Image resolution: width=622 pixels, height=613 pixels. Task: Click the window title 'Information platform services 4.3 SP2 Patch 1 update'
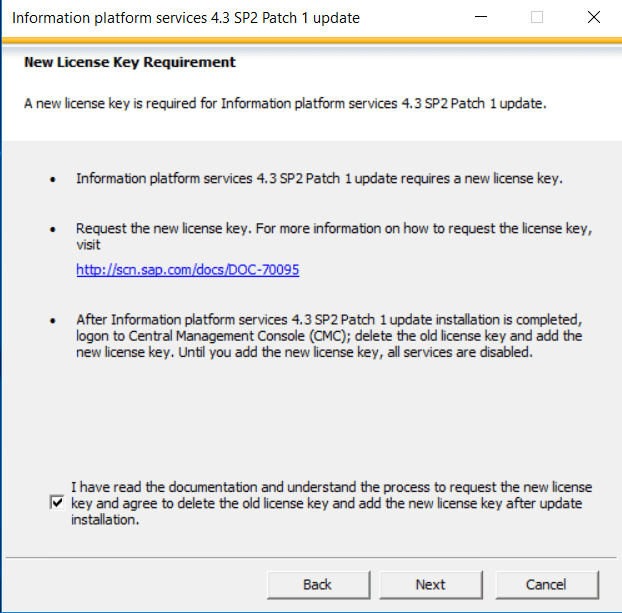pyautogui.click(x=186, y=18)
